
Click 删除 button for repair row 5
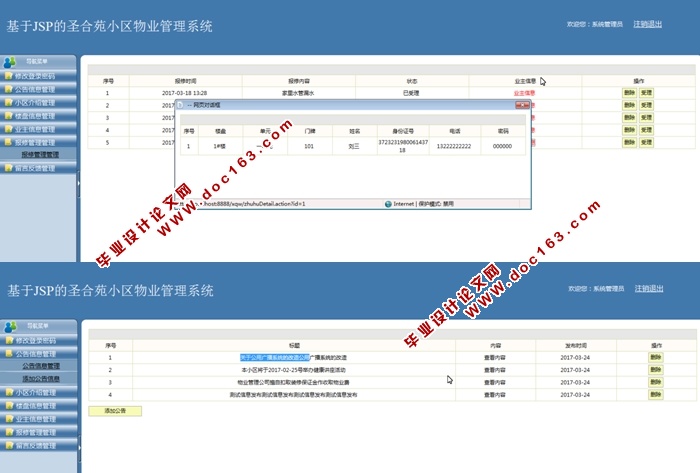(629, 142)
